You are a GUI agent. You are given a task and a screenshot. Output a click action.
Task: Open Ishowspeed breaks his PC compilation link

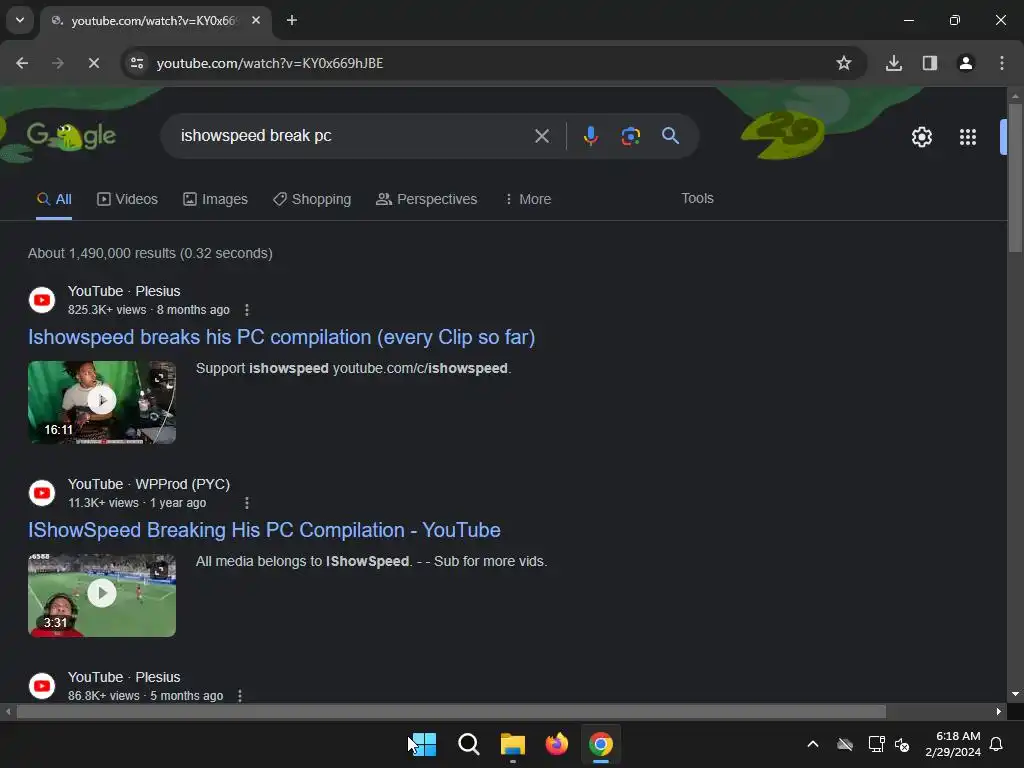click(x=281, y=337)
